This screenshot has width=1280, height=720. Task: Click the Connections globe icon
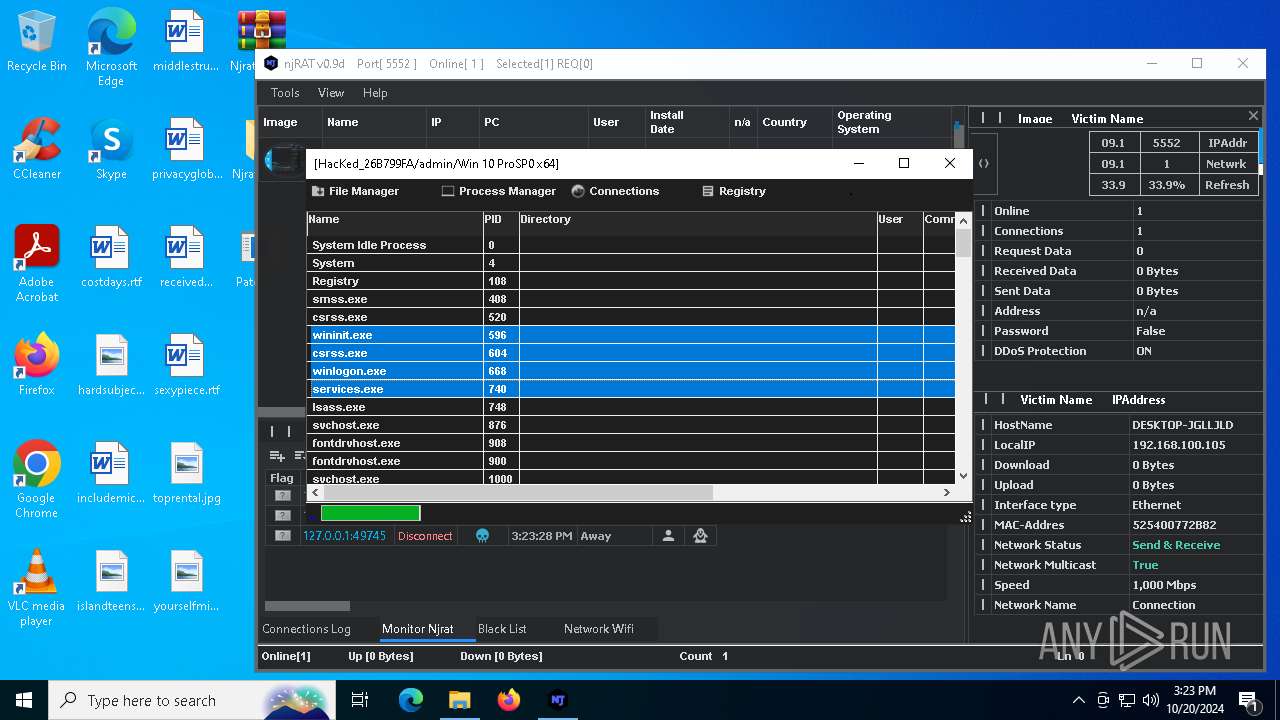578,191
